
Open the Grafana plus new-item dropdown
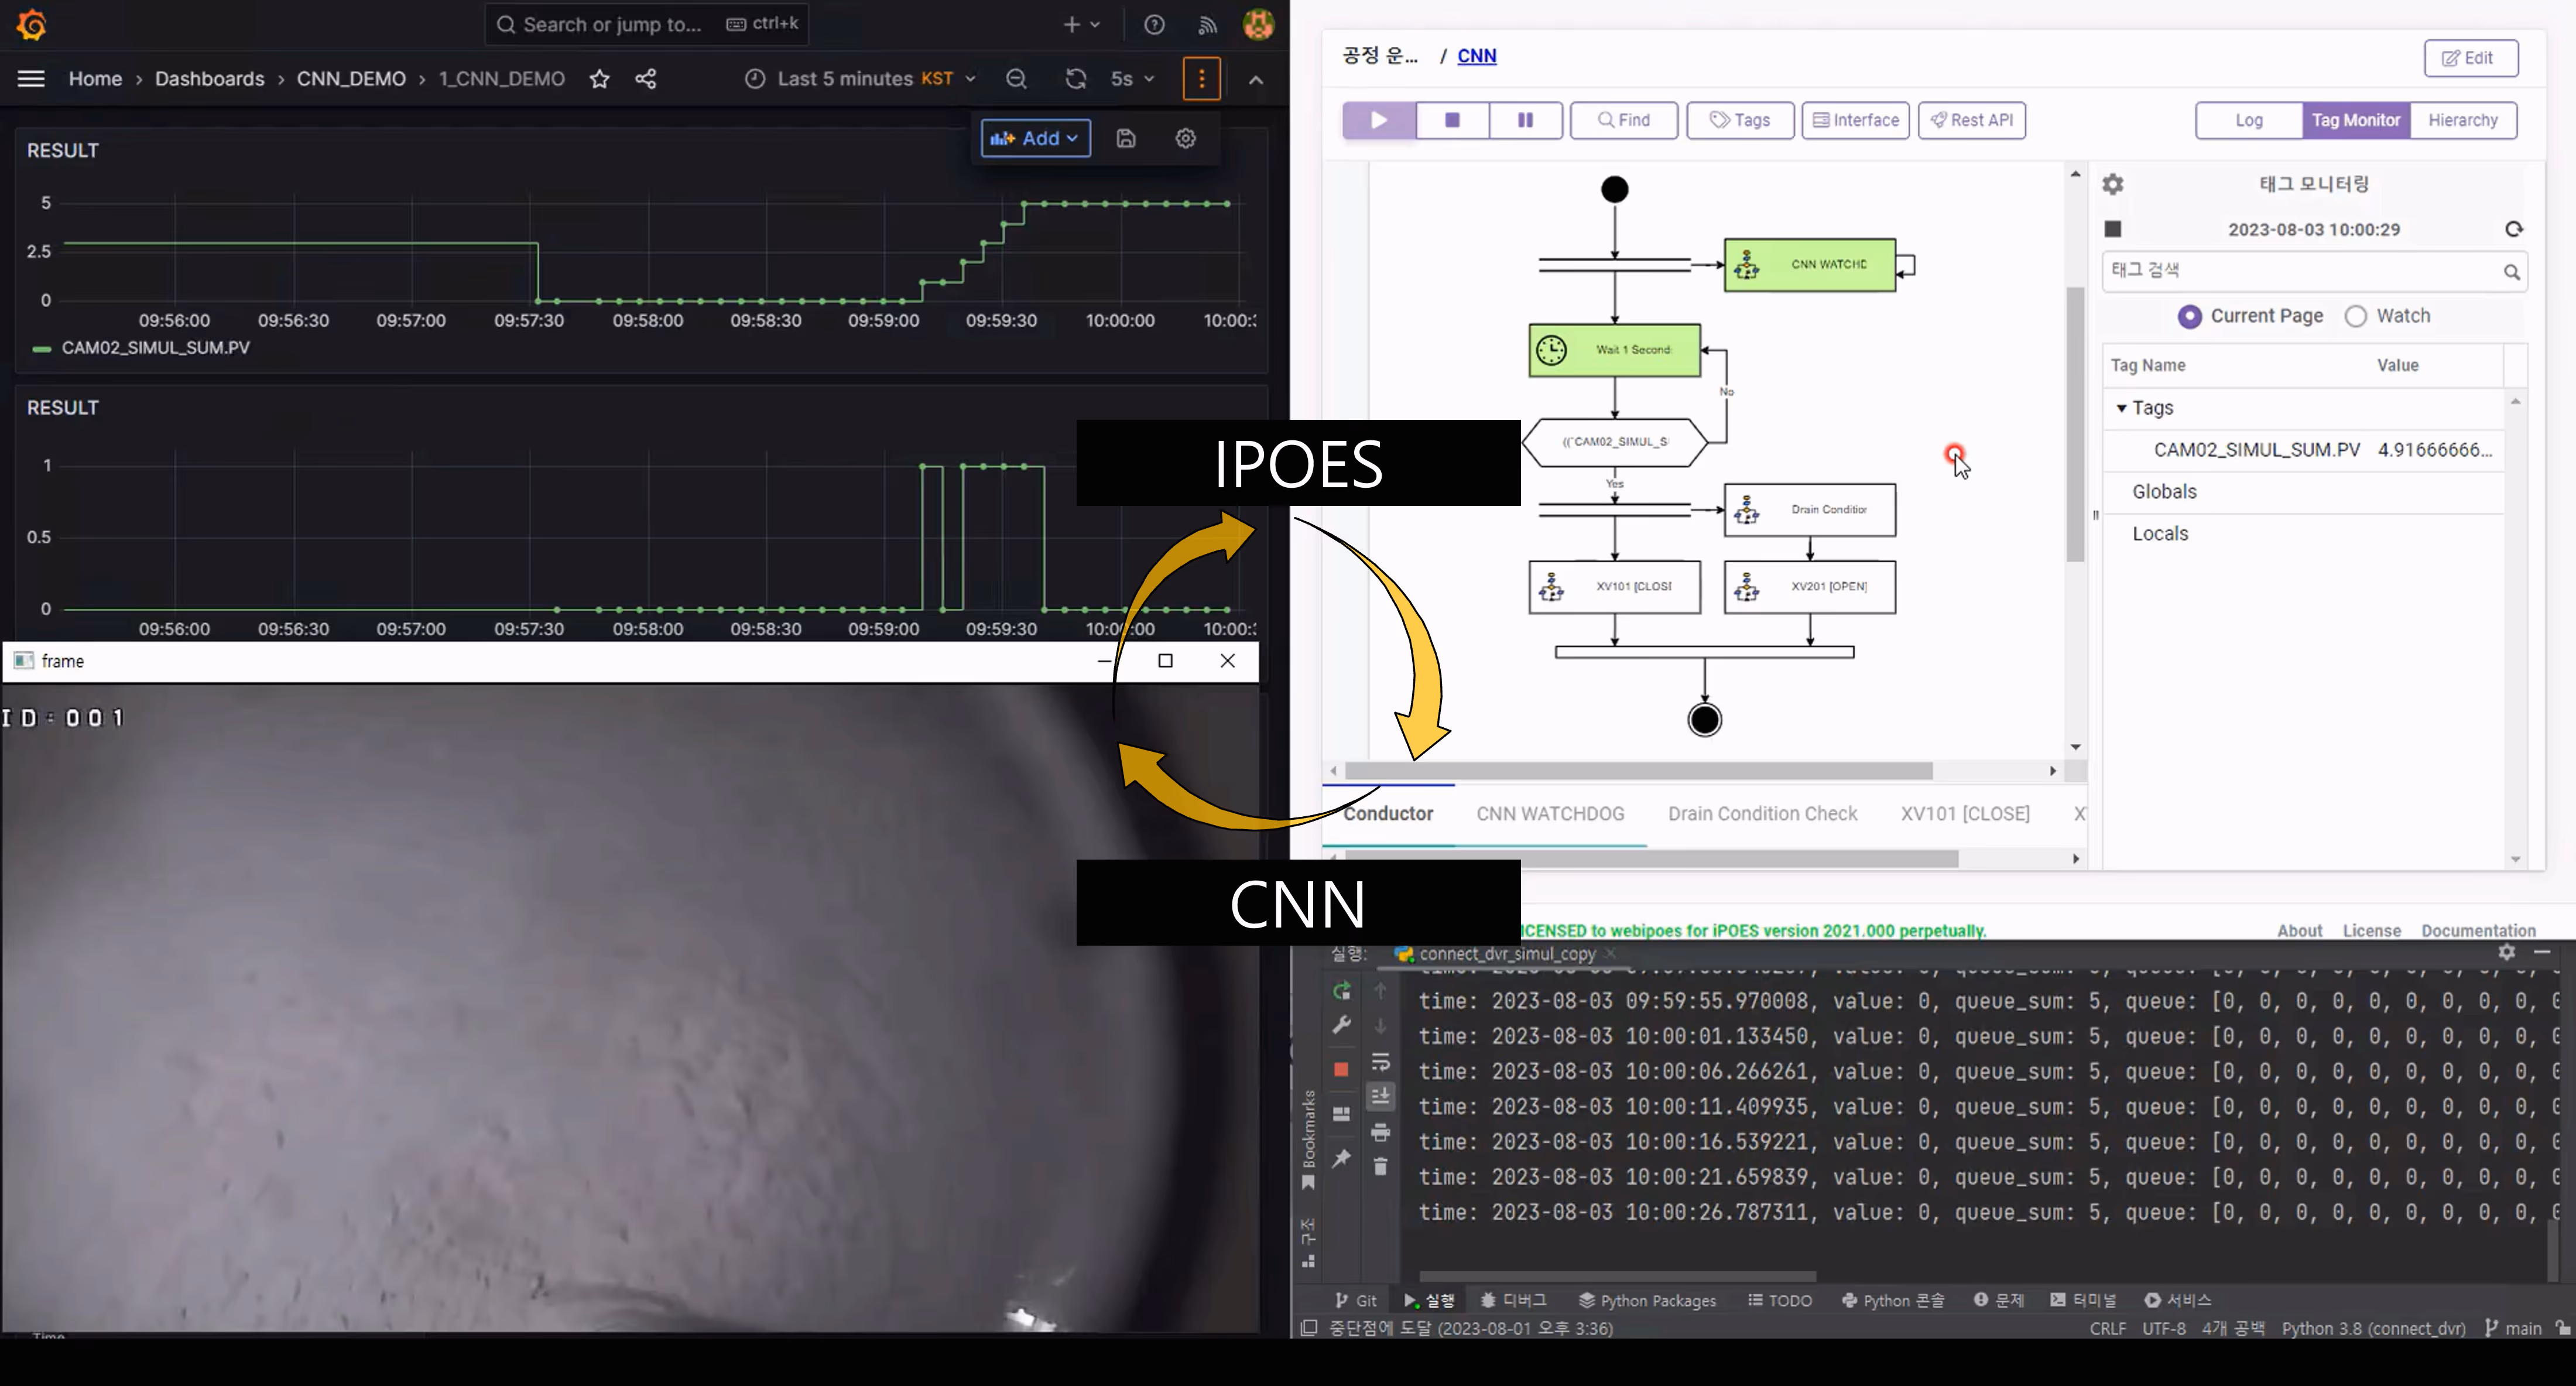coord(1081,25)
